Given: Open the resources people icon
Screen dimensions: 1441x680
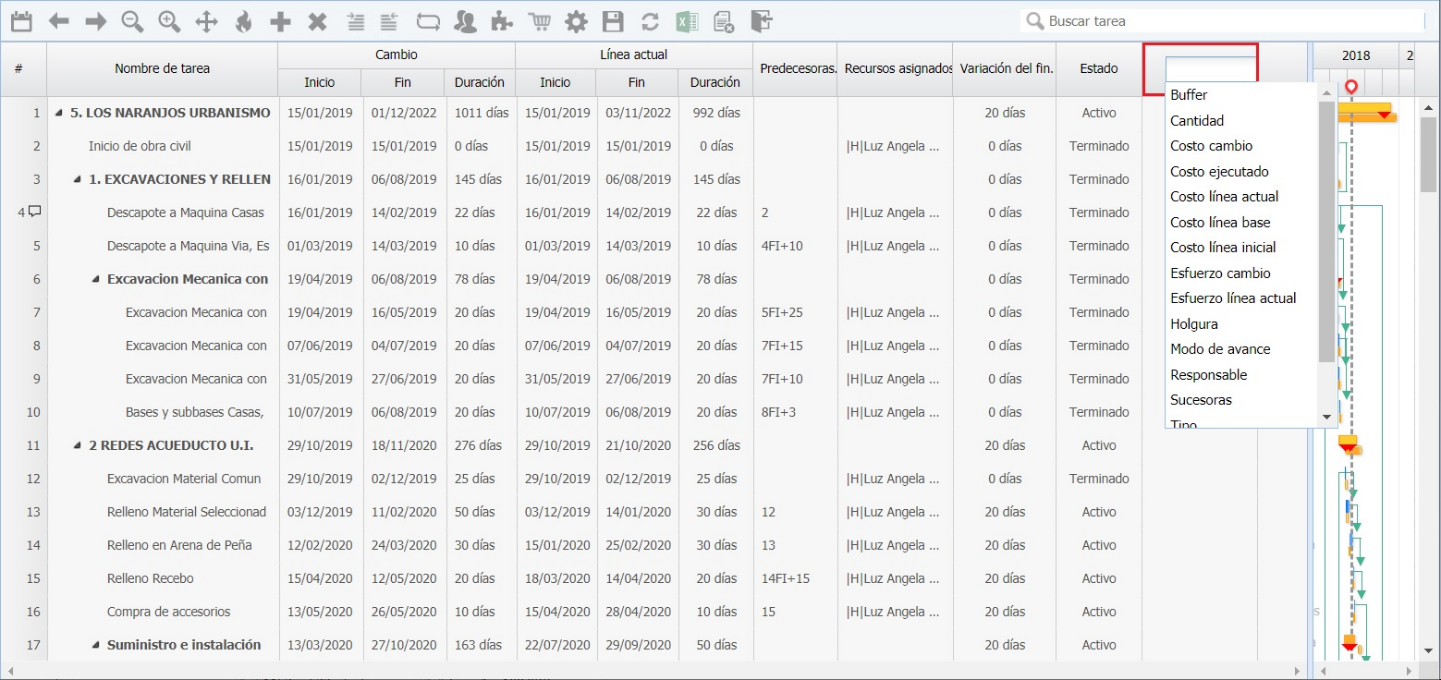Looking at the screenshot, I should [x=465, y=21].
